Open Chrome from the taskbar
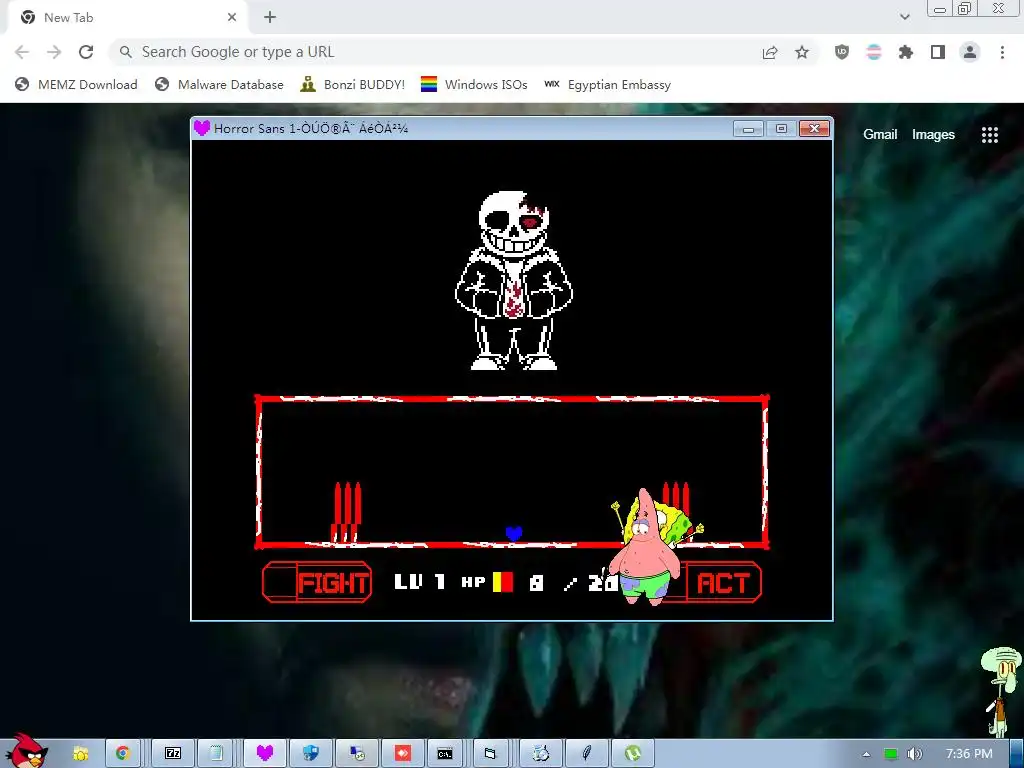The width and height of the screenshot is (1024, 768). (x=123, y=754)
